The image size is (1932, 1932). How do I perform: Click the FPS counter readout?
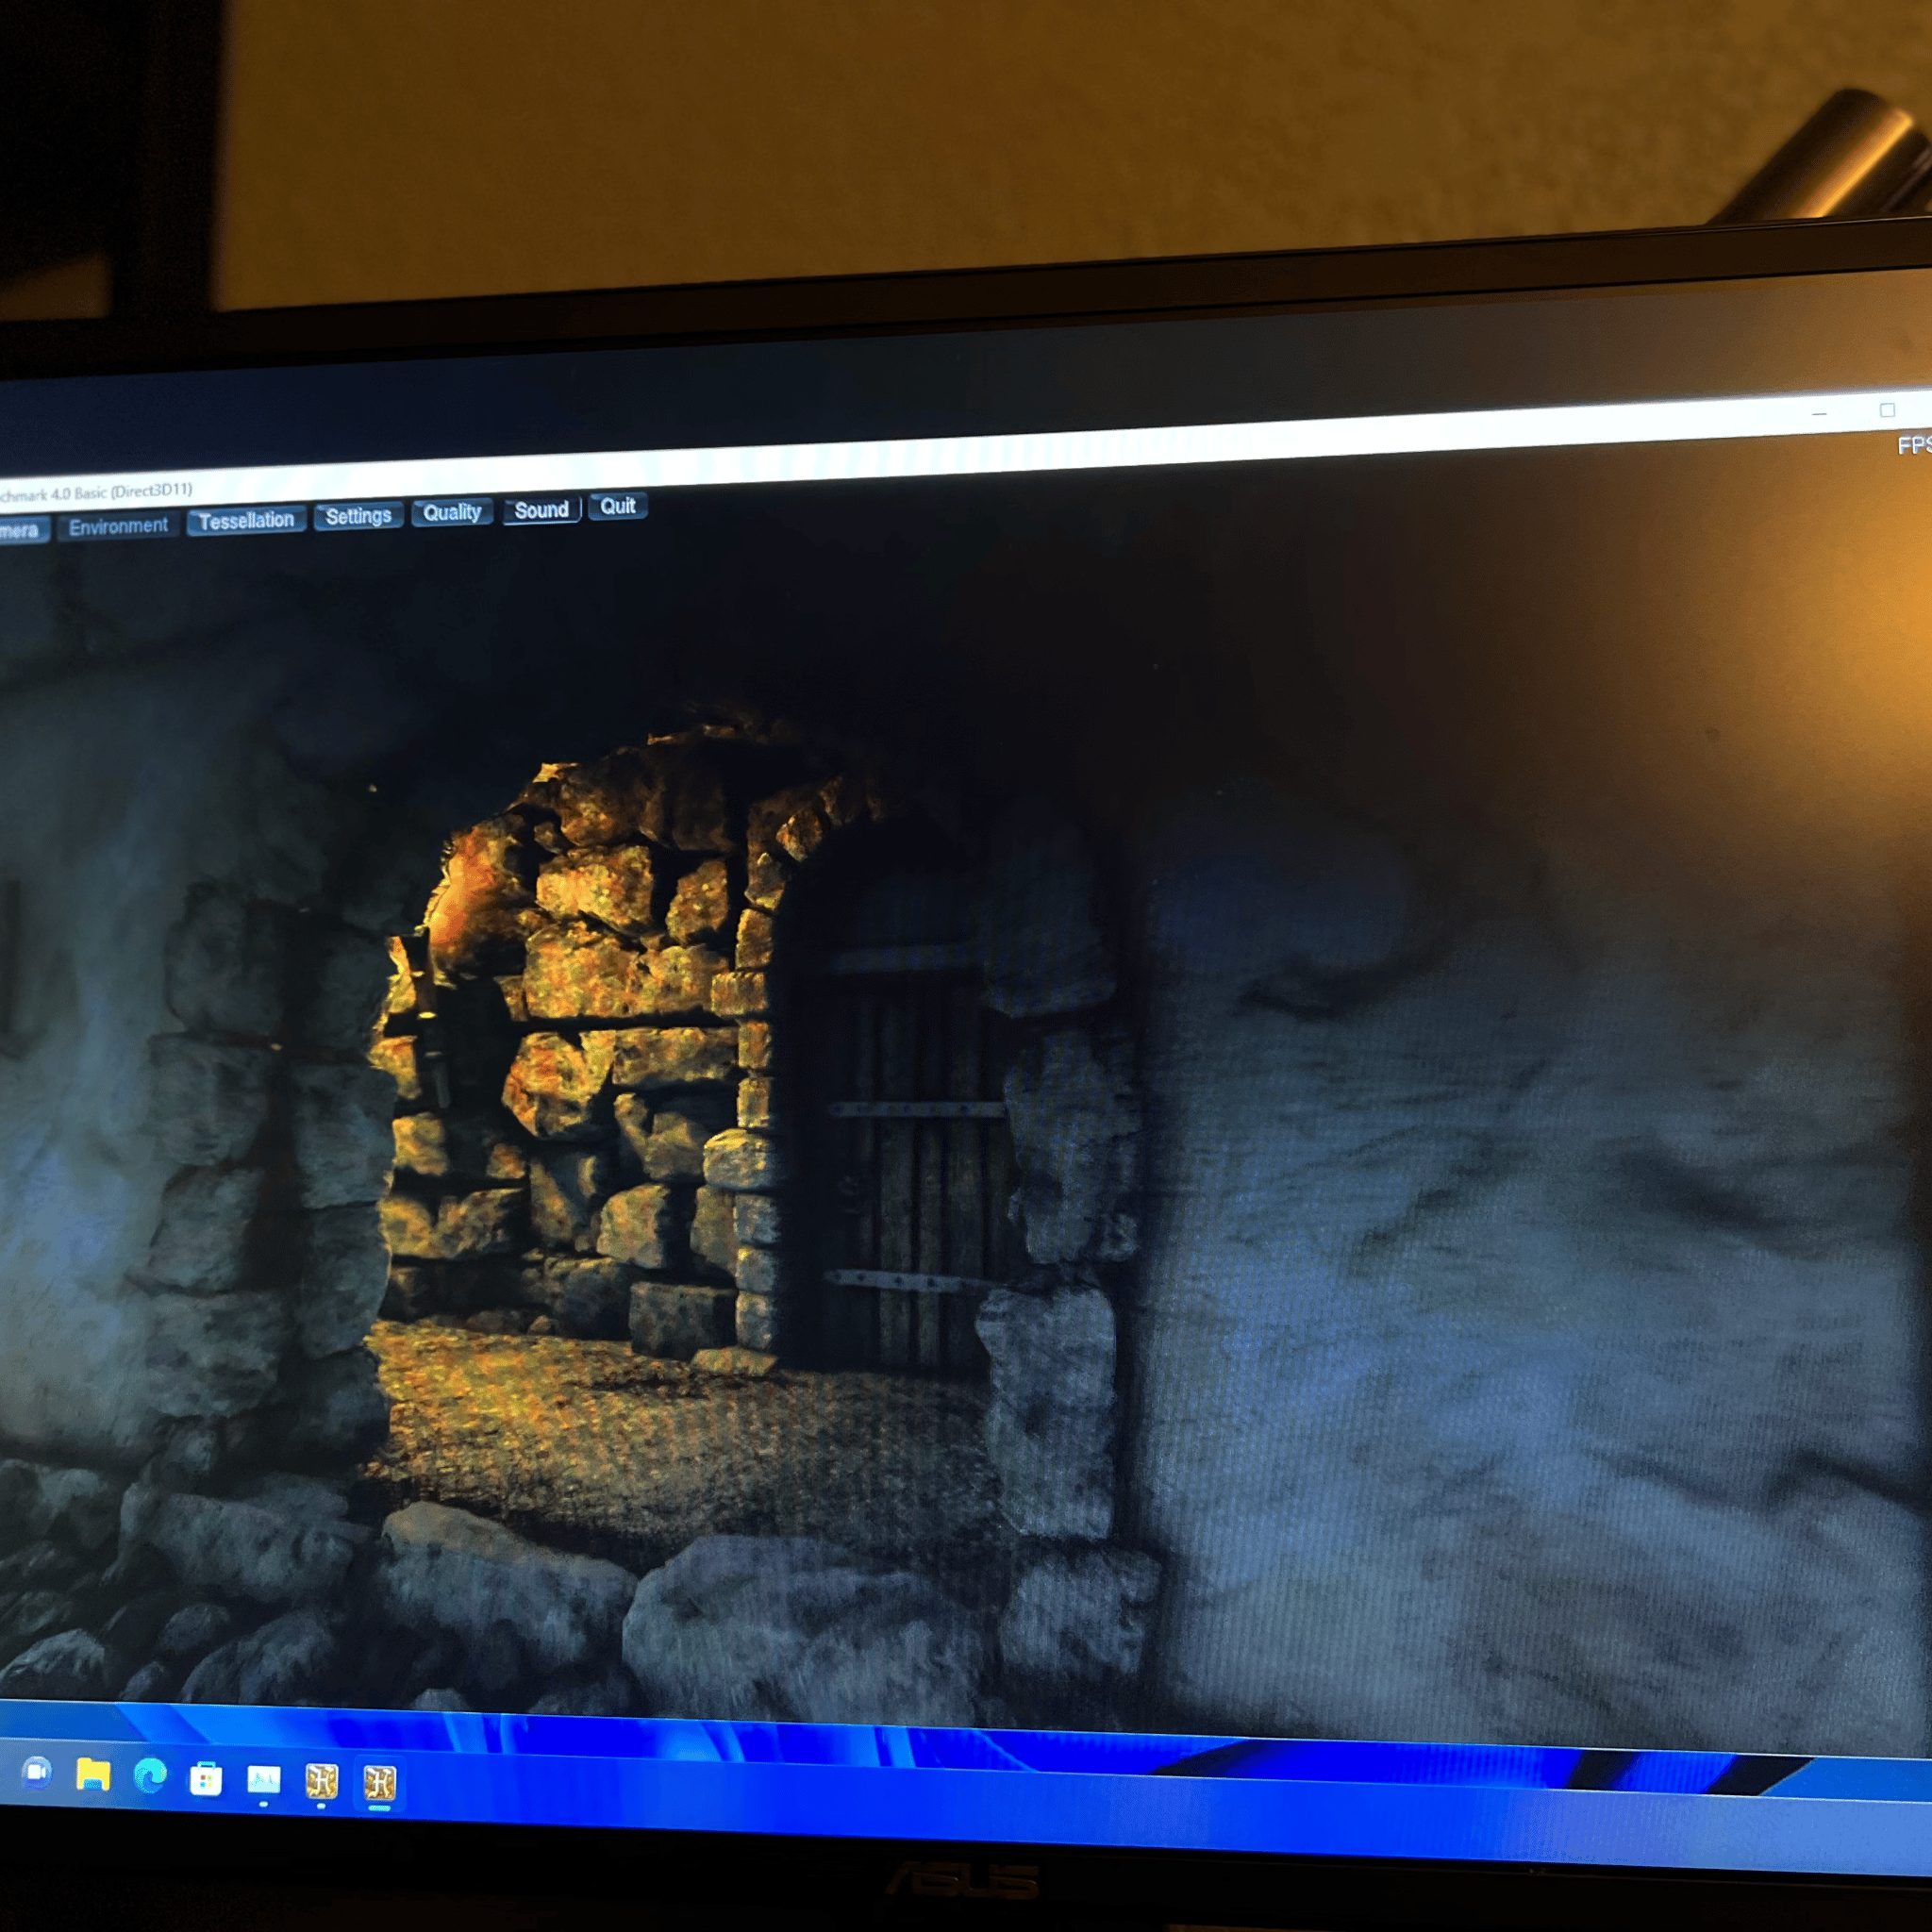coord(1913,446)
